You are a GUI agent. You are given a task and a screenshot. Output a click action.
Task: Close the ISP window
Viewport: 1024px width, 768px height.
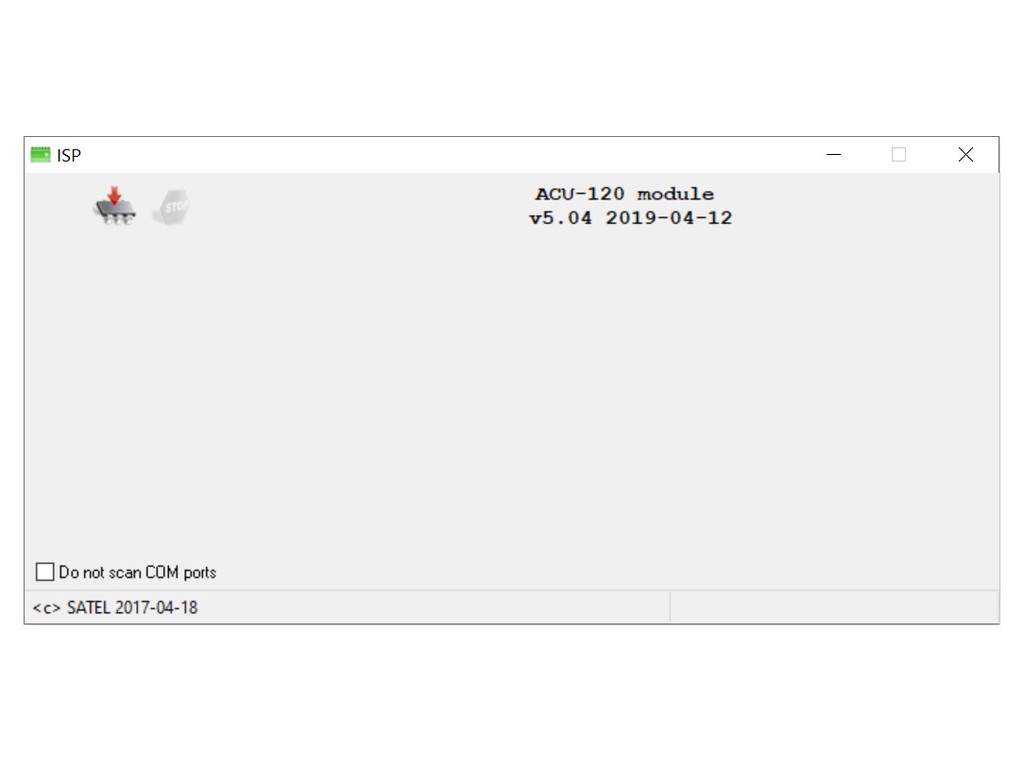pos(965,155)
